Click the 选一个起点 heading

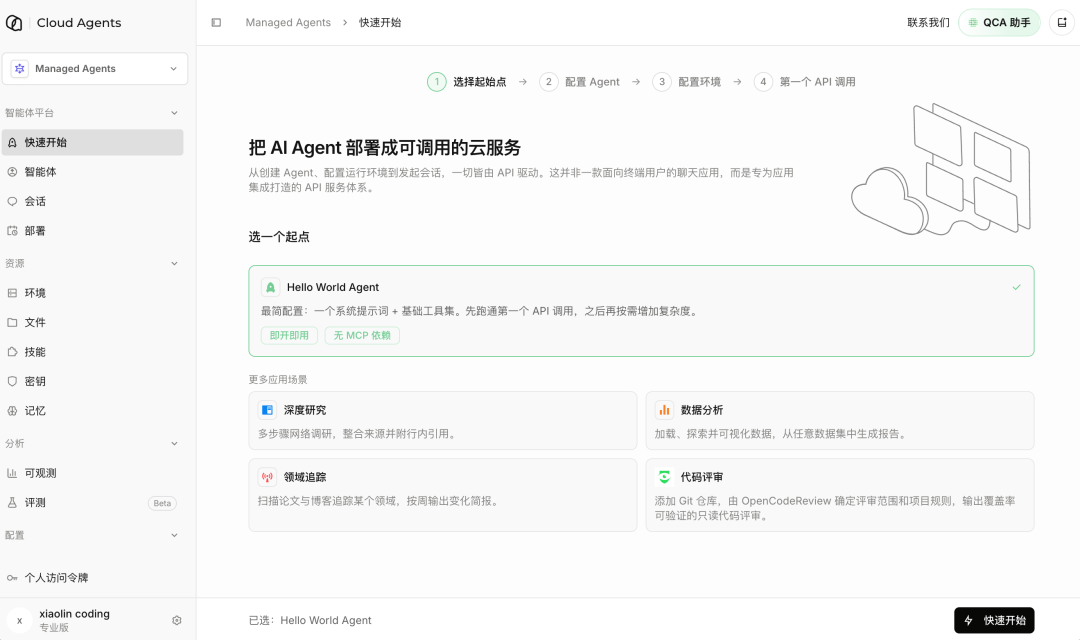[279, 237]
